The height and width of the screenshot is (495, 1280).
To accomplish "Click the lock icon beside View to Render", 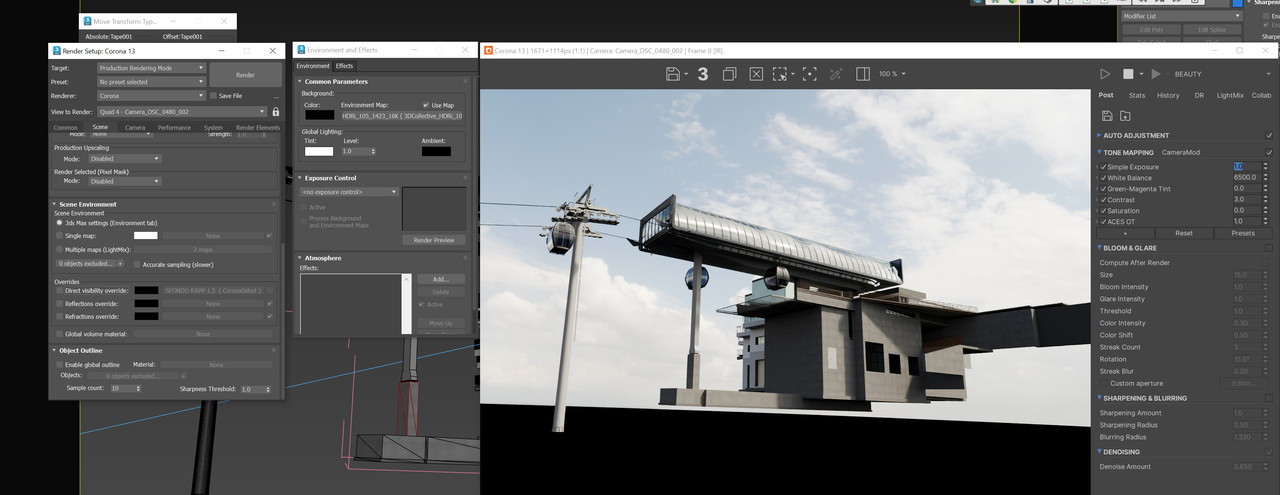I will [x=276, y=112].
